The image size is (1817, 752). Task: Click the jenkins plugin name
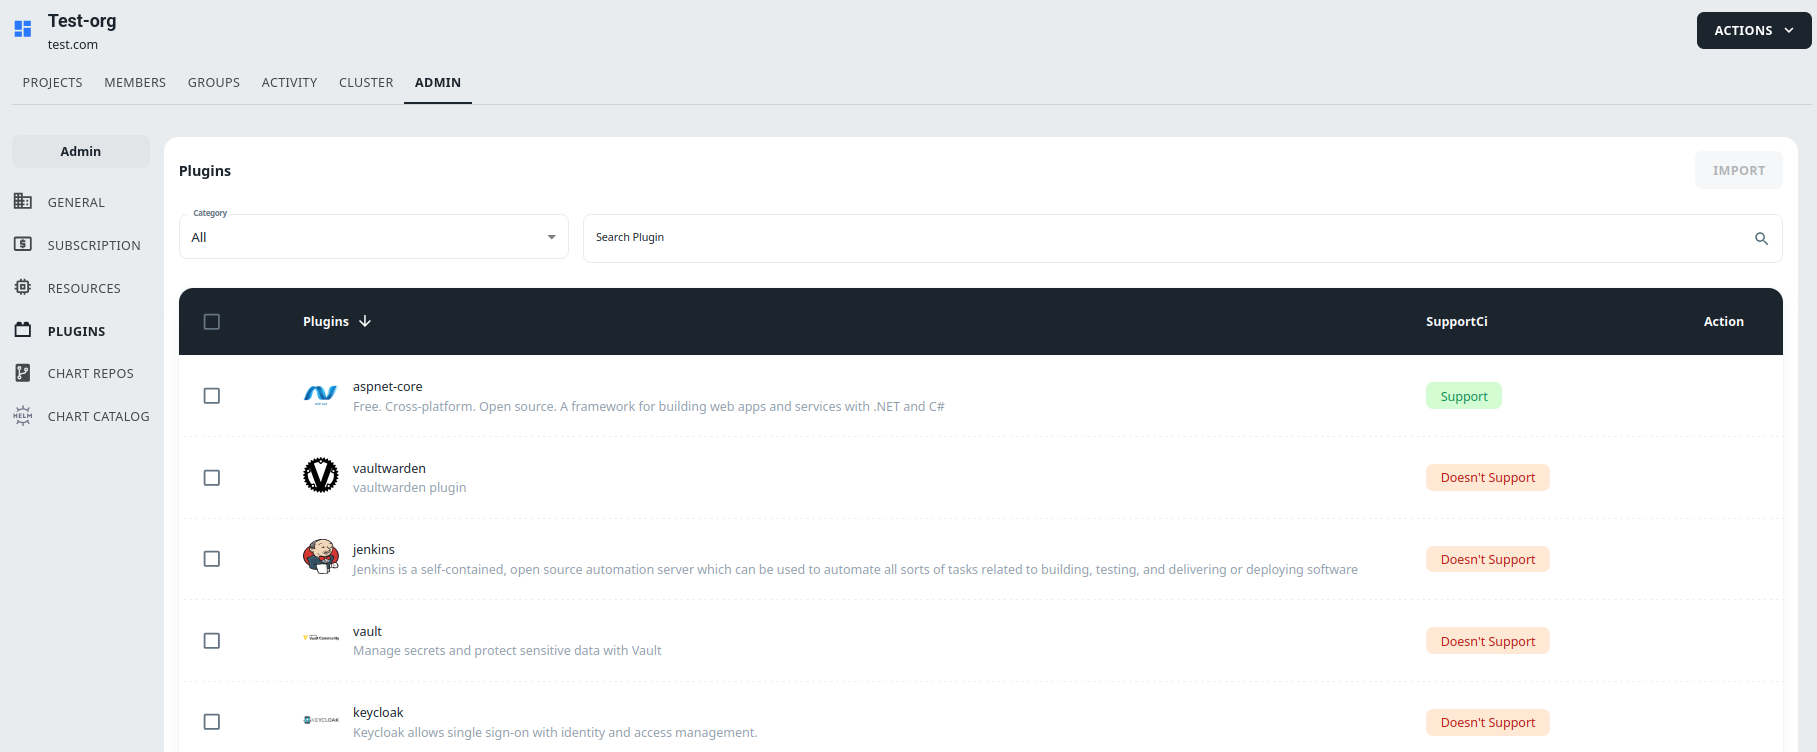[x=374, y=549]
